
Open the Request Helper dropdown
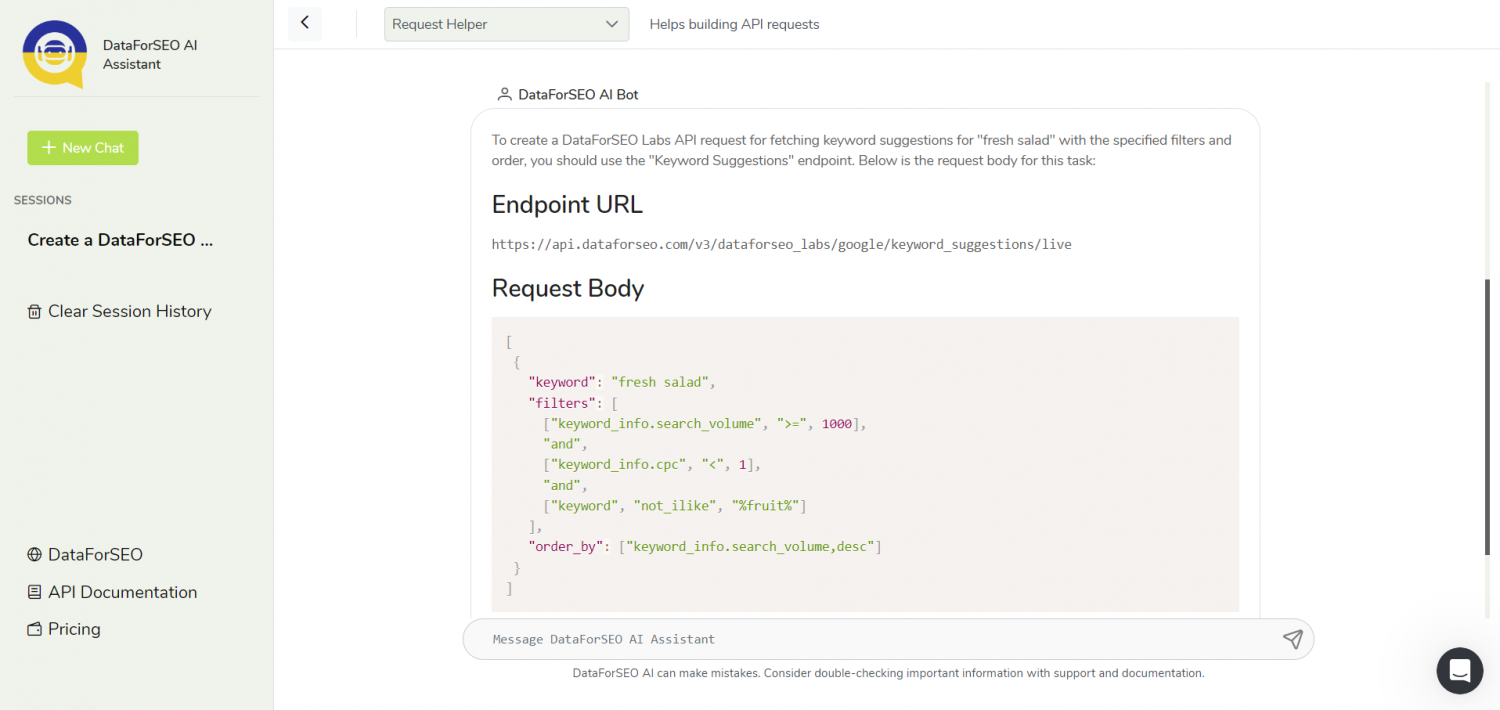(x=506, y=24)
